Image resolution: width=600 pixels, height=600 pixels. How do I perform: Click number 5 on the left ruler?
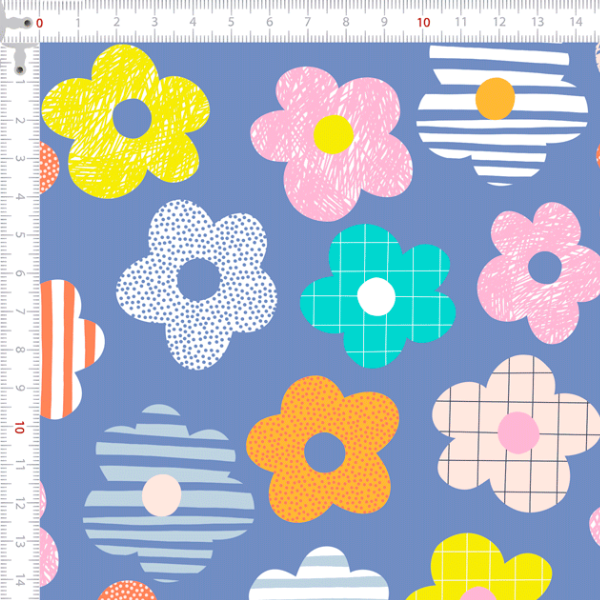click(x=20, y=235)
